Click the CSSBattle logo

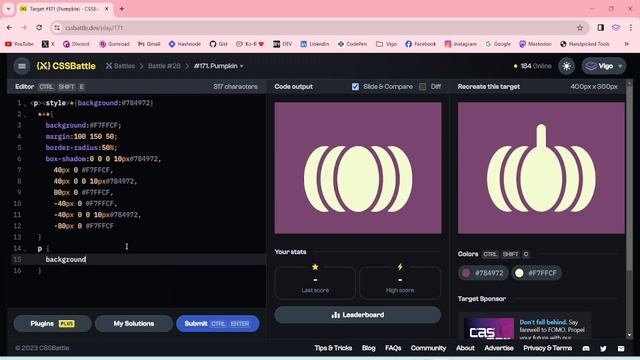pos(66,66)
